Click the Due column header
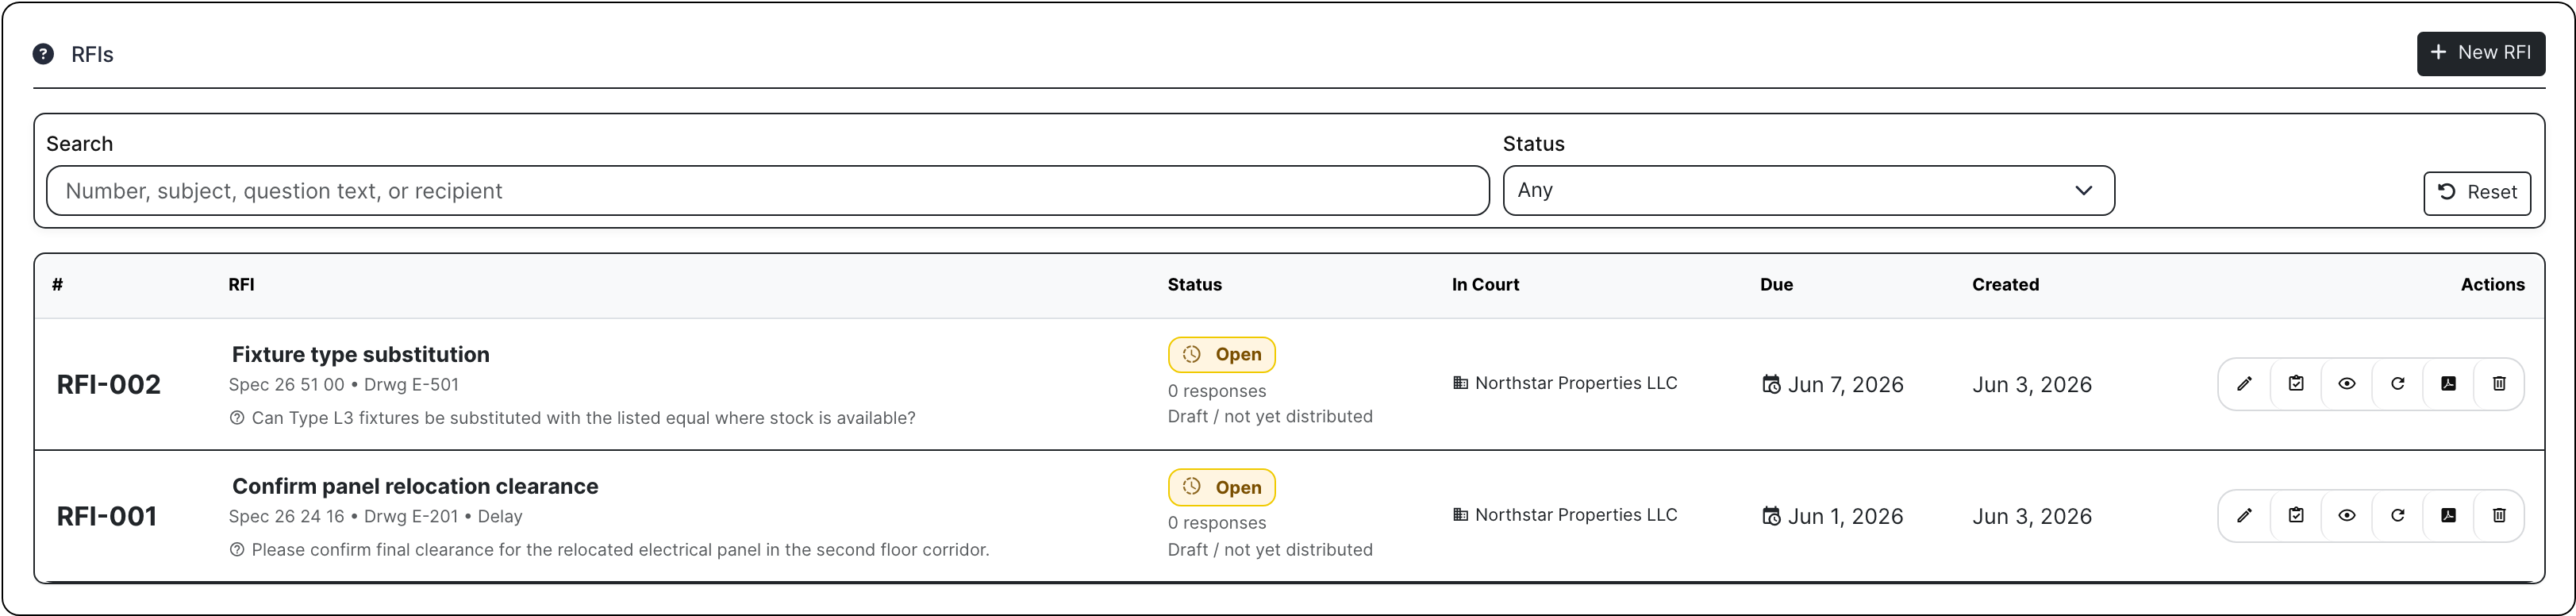2576x616 pixels. point(1776,285)
